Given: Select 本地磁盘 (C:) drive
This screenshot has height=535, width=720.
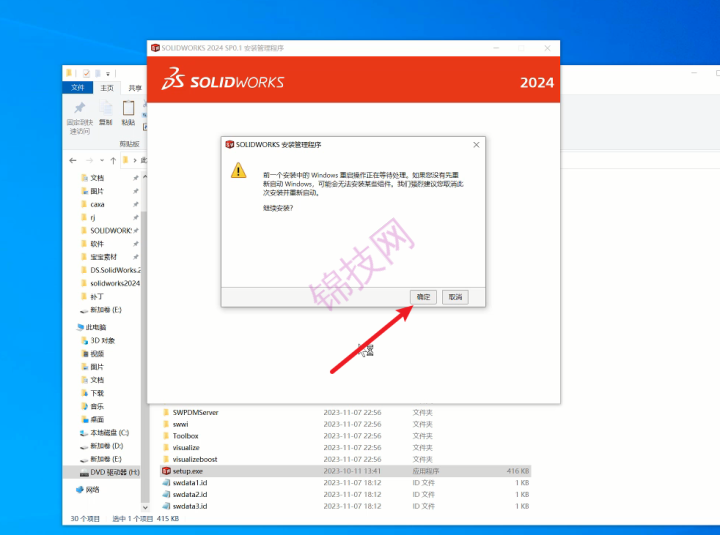Looking at the screenshot, I should click(109, 433).
